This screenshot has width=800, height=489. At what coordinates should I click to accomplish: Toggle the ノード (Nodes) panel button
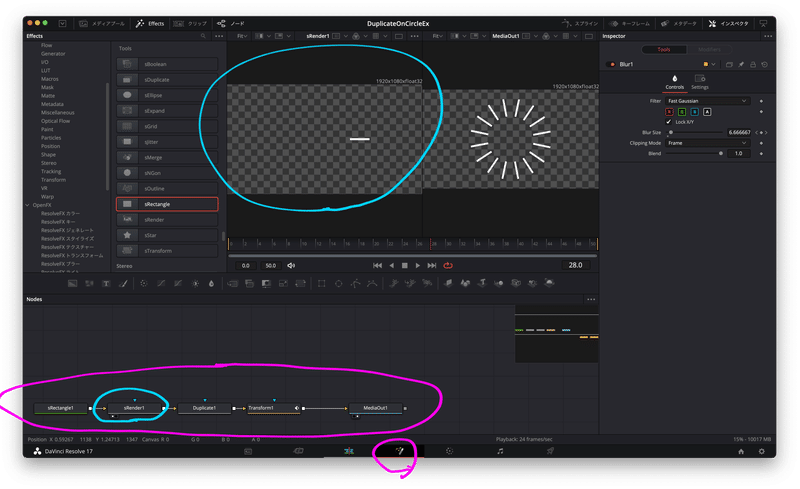click(x=231, y=23)
